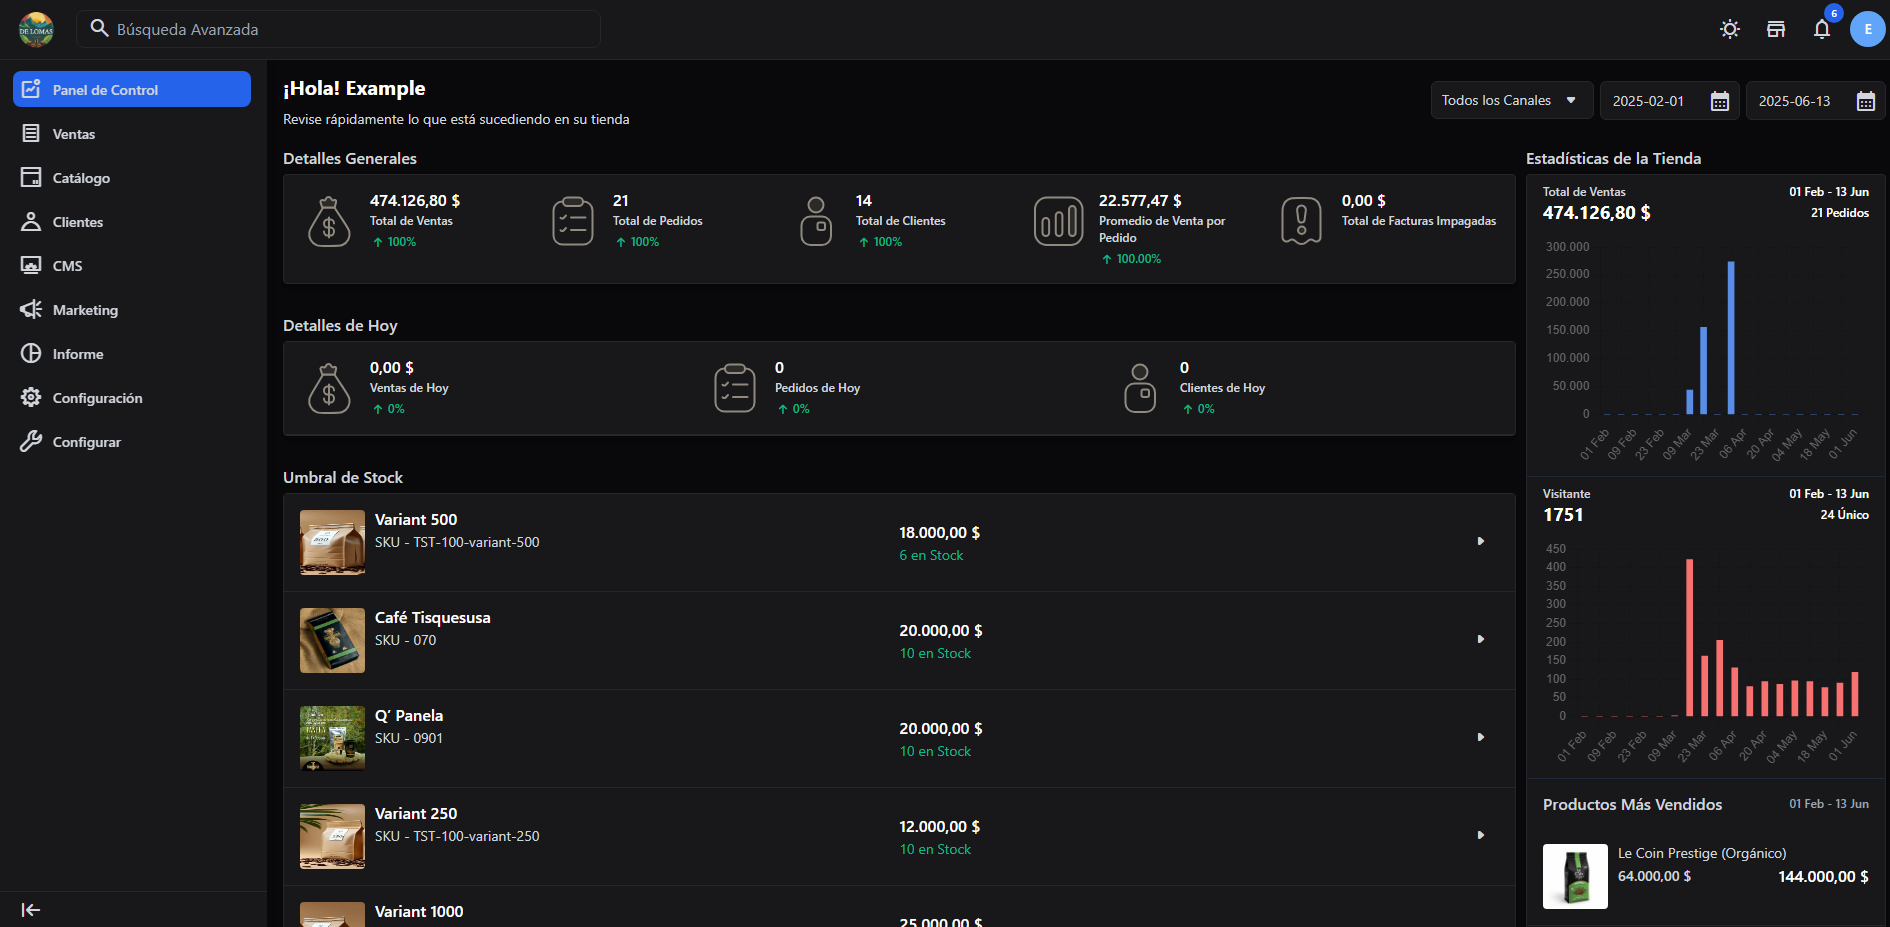Open the Marketing section

point(83,309)
